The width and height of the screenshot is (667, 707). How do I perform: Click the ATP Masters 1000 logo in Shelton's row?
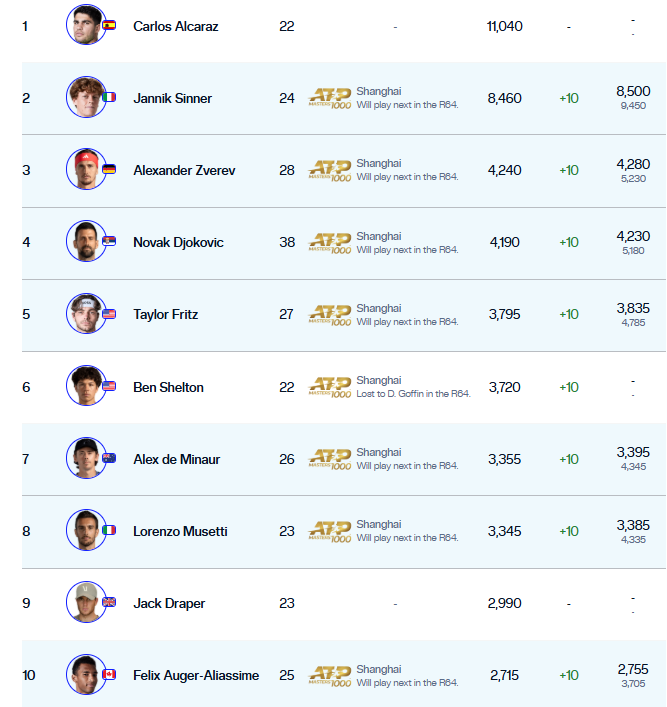(x=330, y=387)
